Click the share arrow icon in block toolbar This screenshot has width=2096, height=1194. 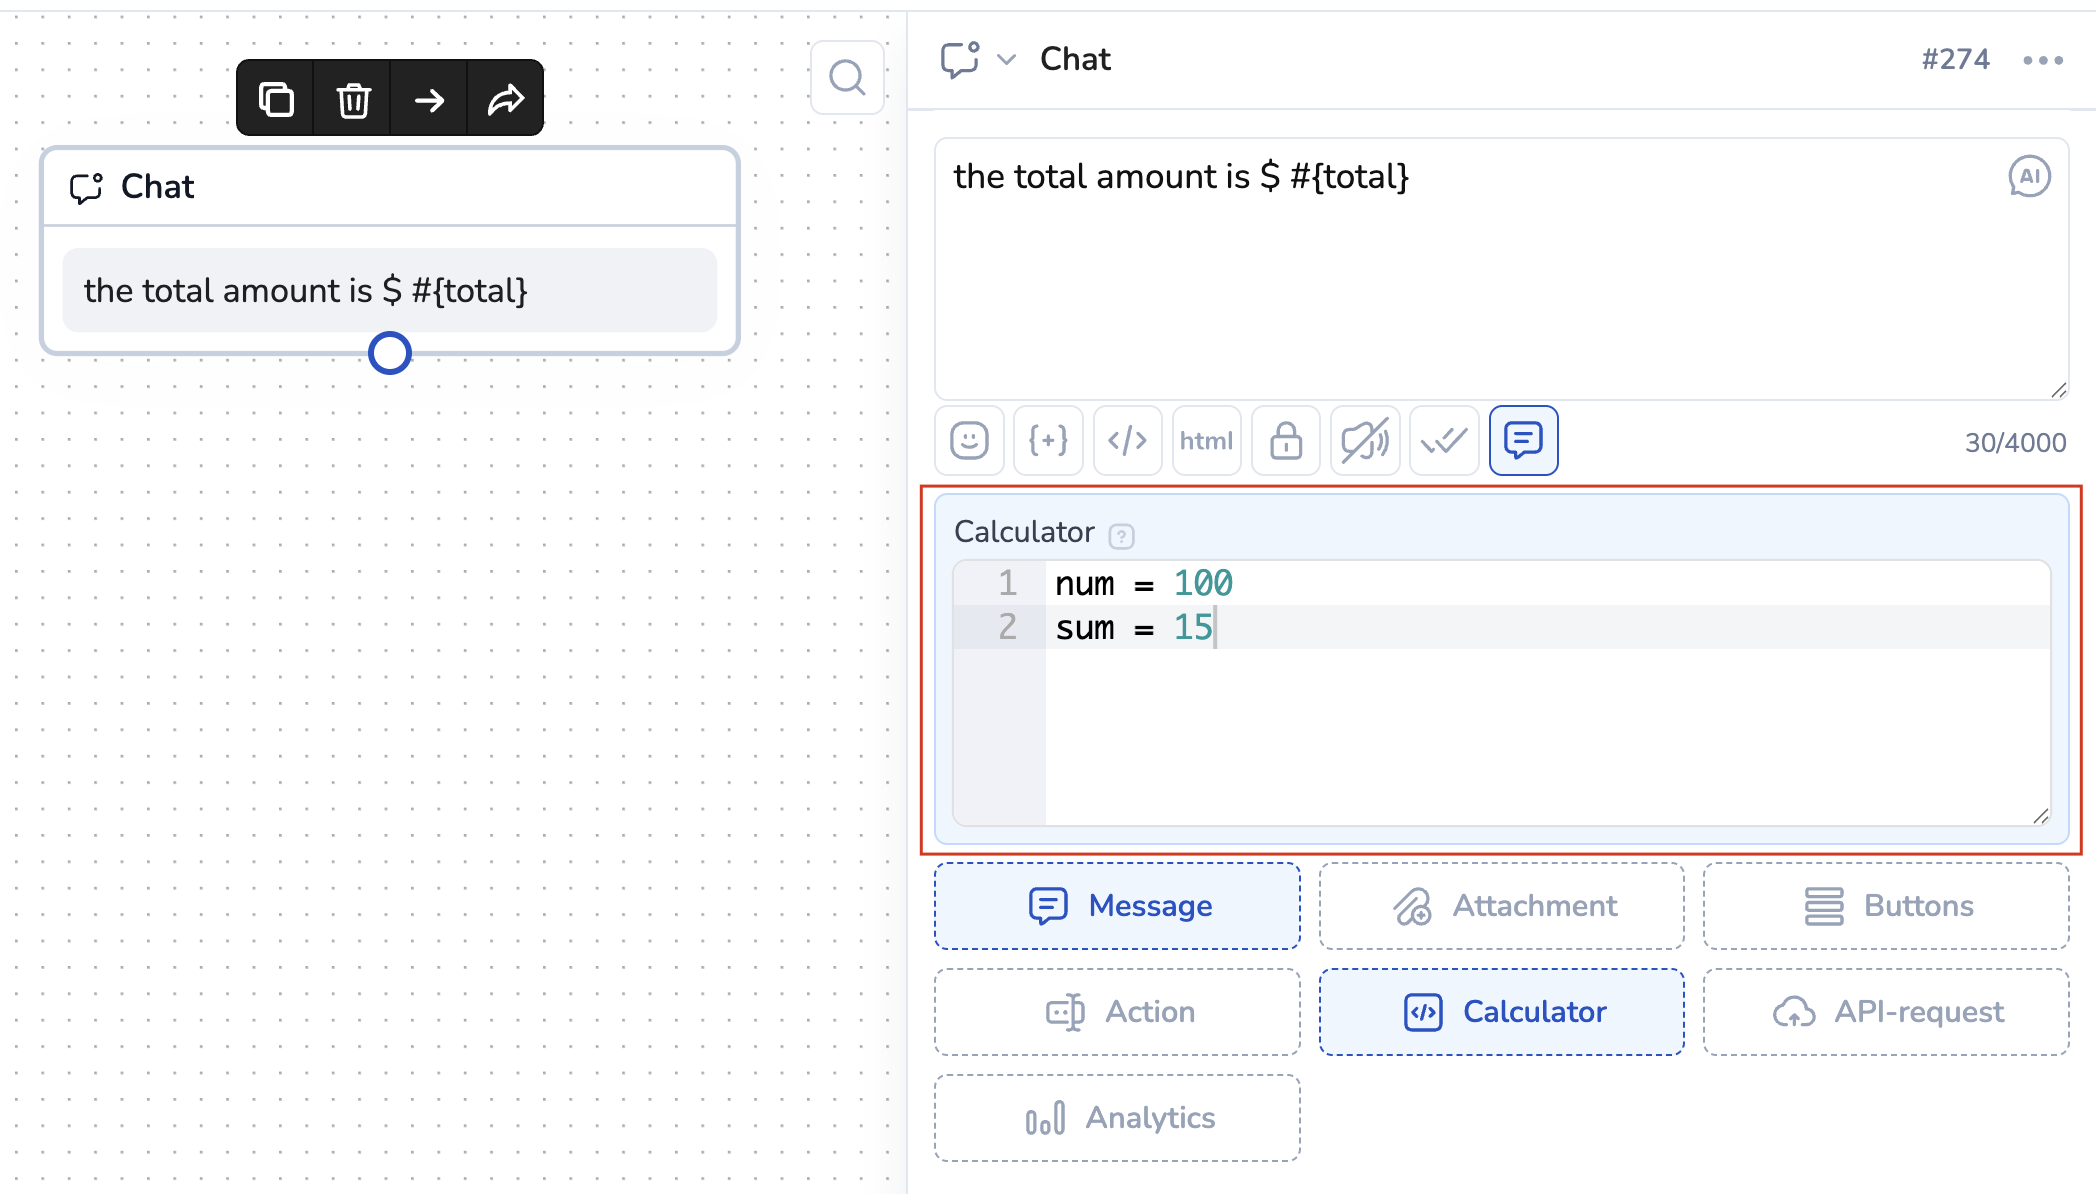506,99
